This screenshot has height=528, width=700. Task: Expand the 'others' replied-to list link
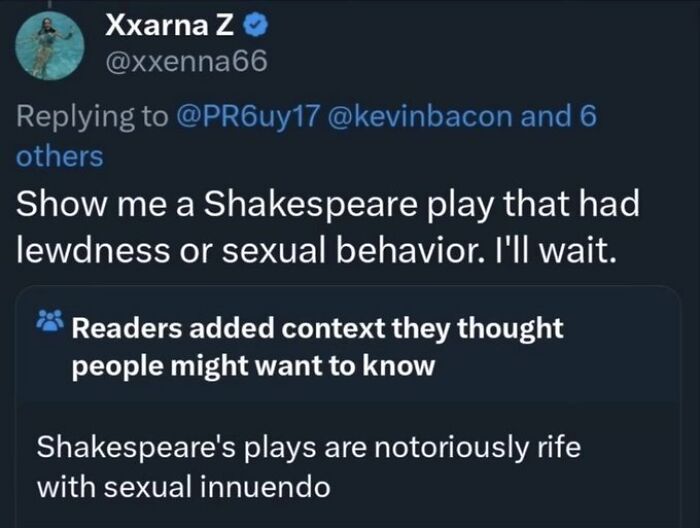coord(59,156)
